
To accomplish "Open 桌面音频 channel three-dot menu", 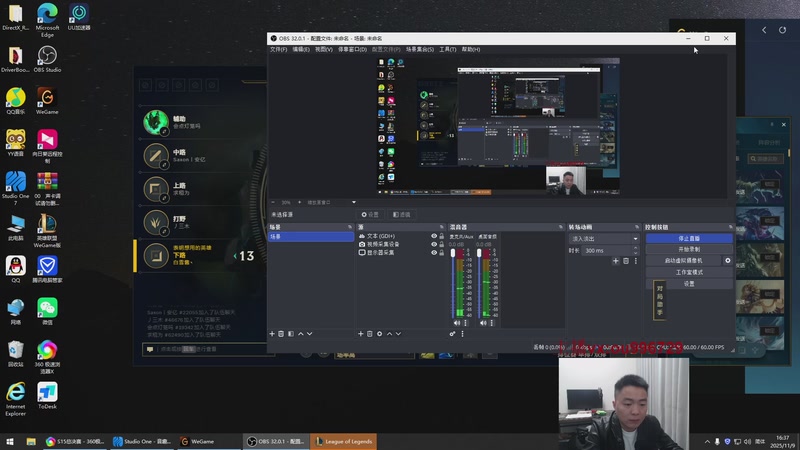I will (492, 323).
